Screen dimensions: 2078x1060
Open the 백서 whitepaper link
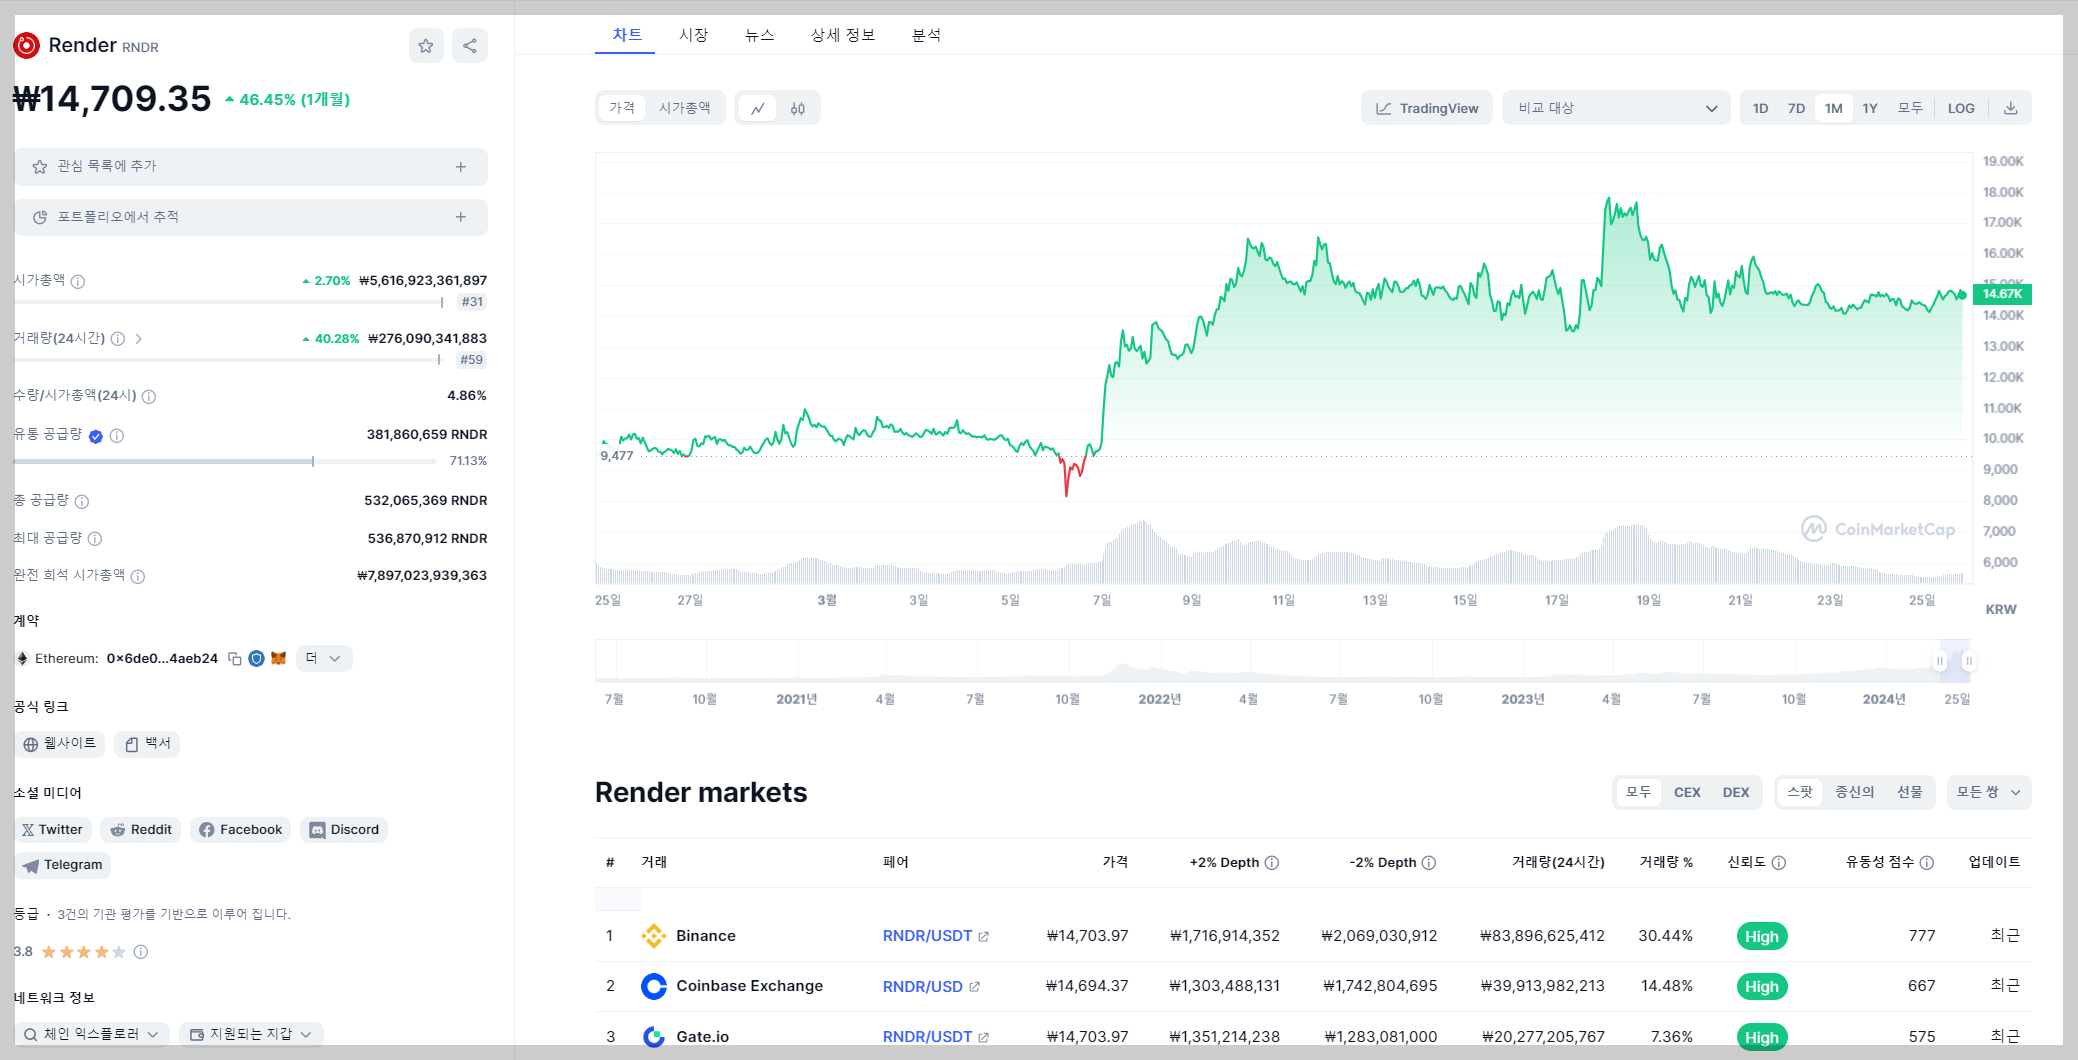[x=147, y=744]
